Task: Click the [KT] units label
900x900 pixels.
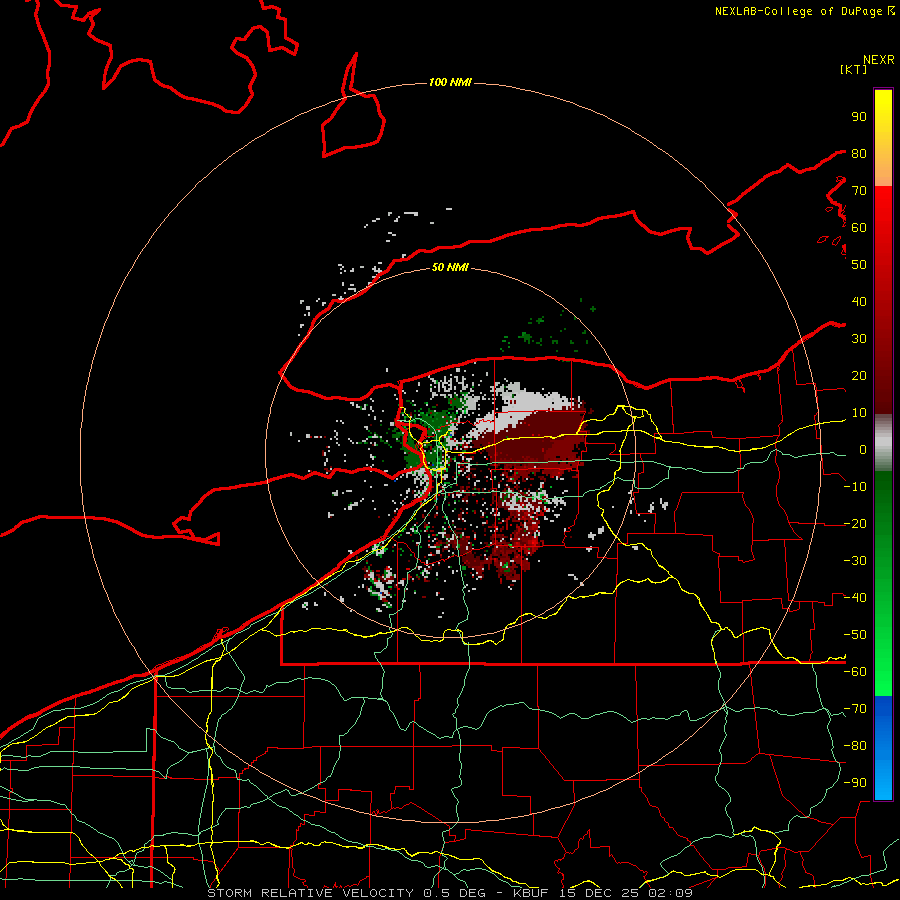Action: (853, 69)
